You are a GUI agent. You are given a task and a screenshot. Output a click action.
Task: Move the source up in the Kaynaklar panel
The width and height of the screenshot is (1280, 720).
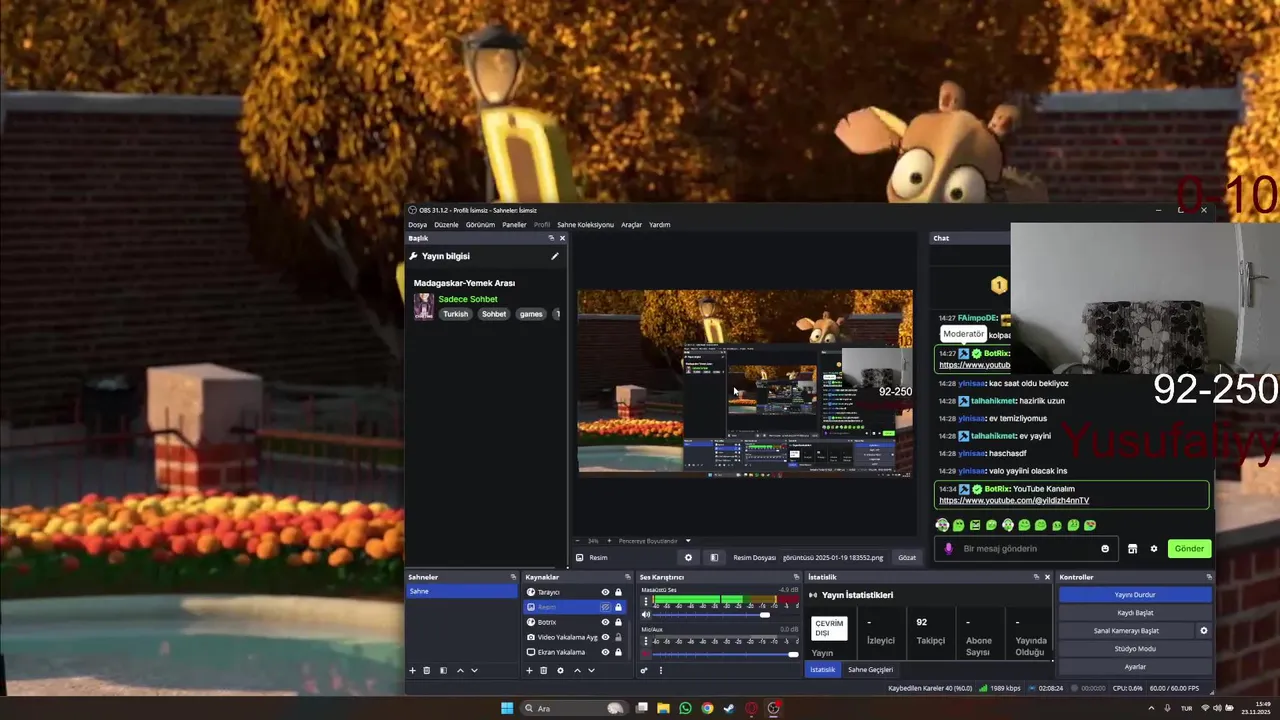pos(577,670)
